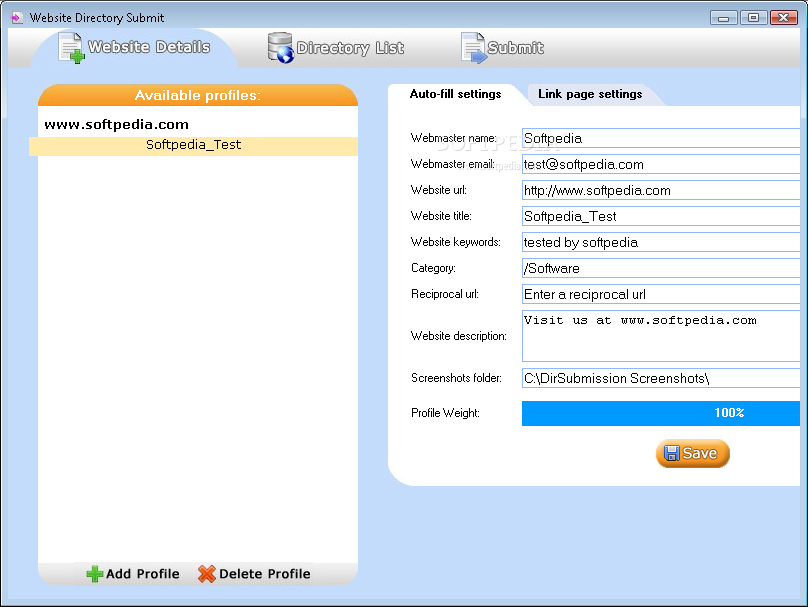The image size is (808, 607).
Task: Minimize the Website Directory Submit window
Action: coord(723,18)
